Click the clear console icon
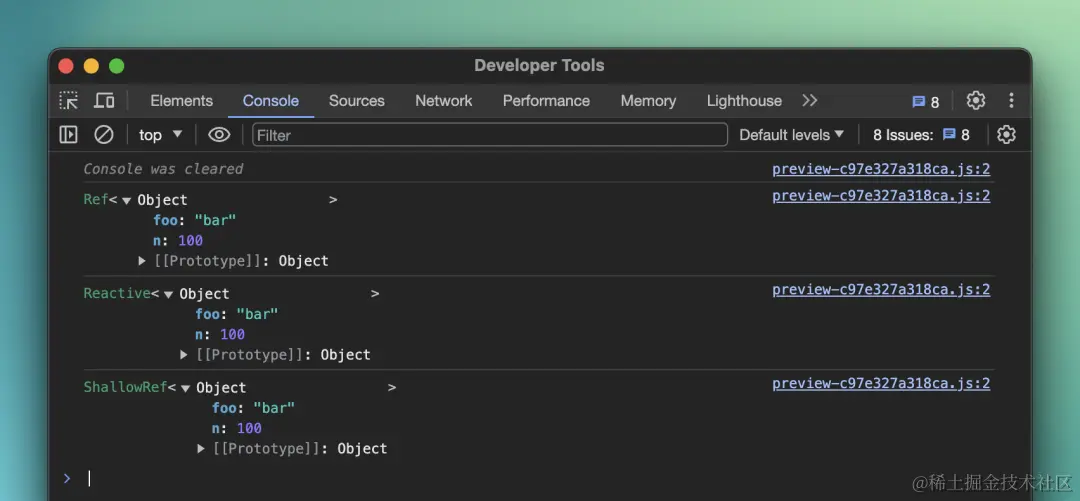The image size is (1080, 501). (x=104, y=135)
